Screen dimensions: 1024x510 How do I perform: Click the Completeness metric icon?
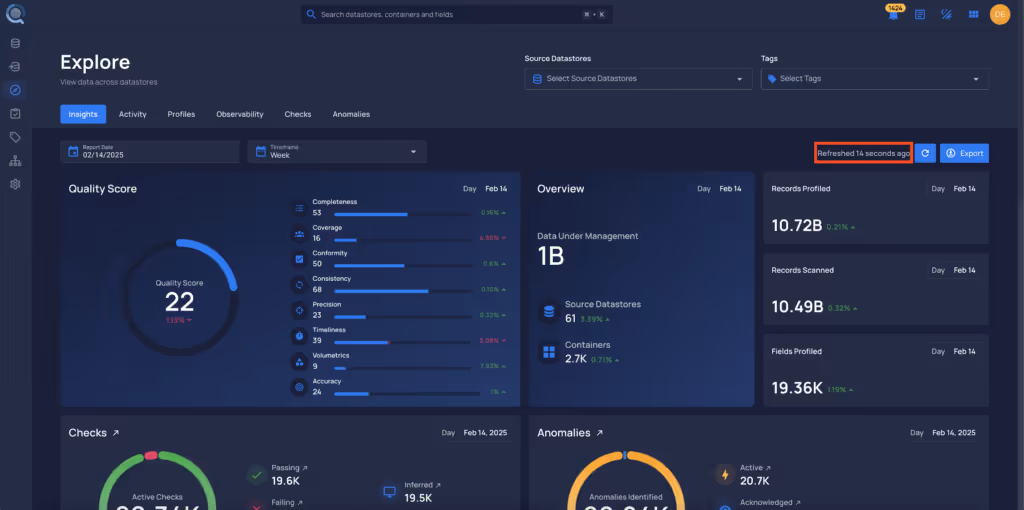[299, 208]
